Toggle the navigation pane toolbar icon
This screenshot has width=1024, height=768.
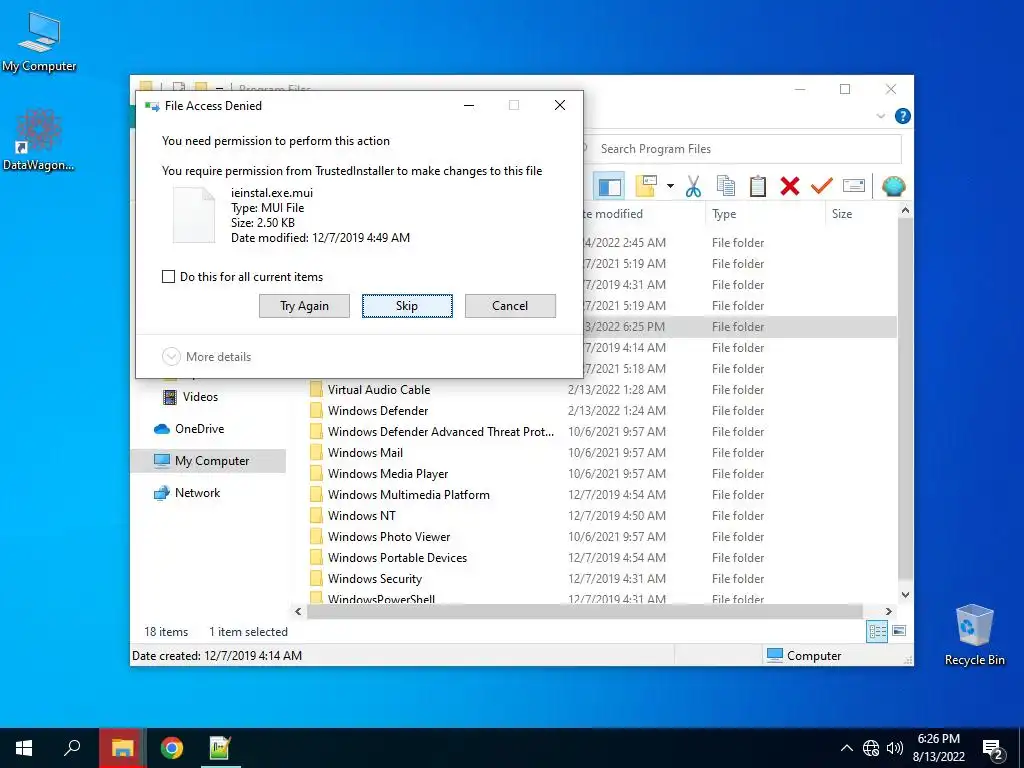[609, 187]
